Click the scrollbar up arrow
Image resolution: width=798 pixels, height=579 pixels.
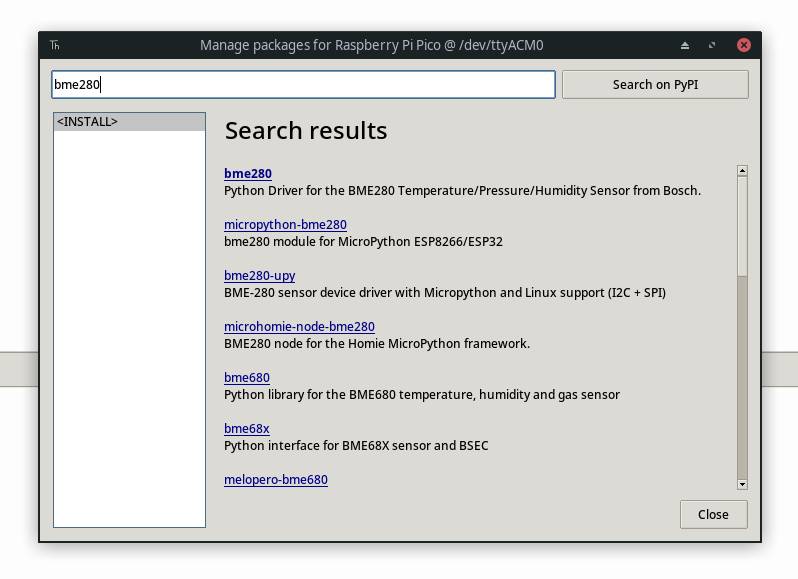(742, 170)
